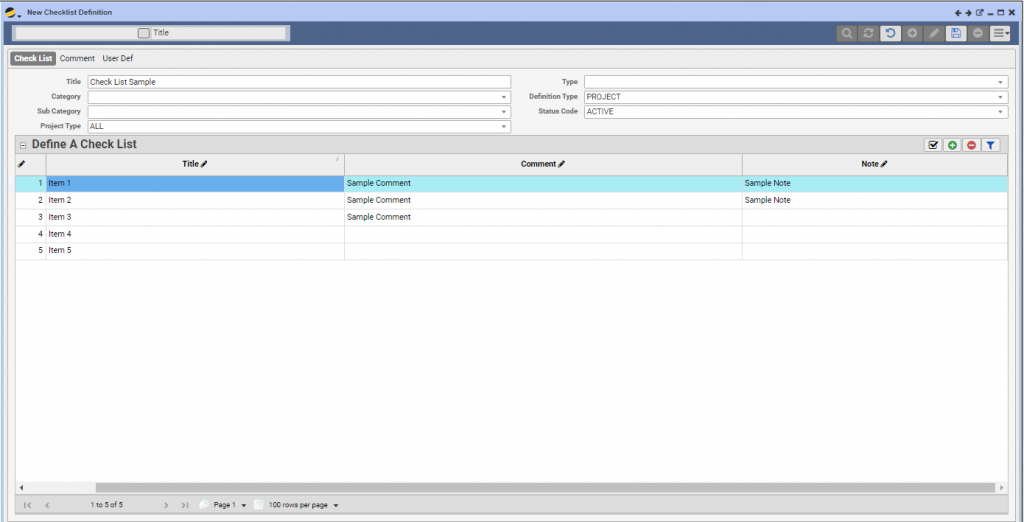Click the pop-out window icon in title bar
Screen dimensions: 1024x522
(x=979, y=12)
